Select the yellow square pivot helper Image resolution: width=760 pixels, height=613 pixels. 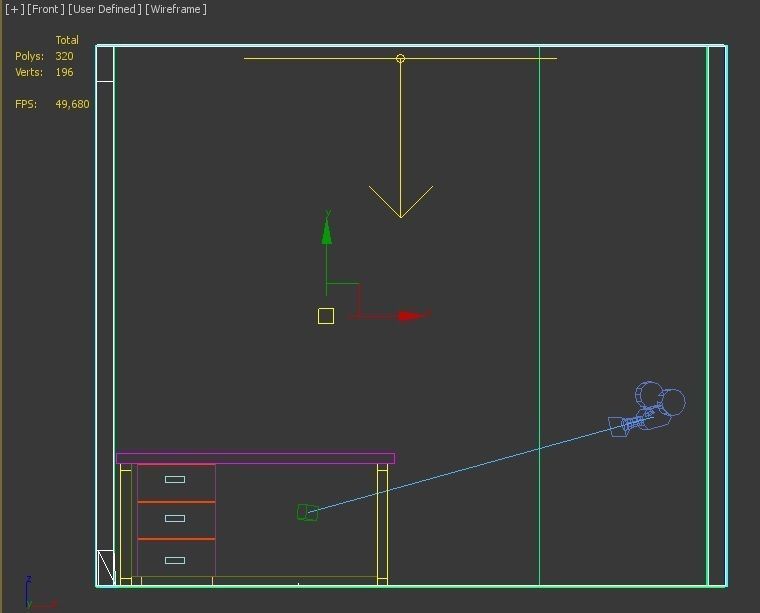(x=326, y=316)
